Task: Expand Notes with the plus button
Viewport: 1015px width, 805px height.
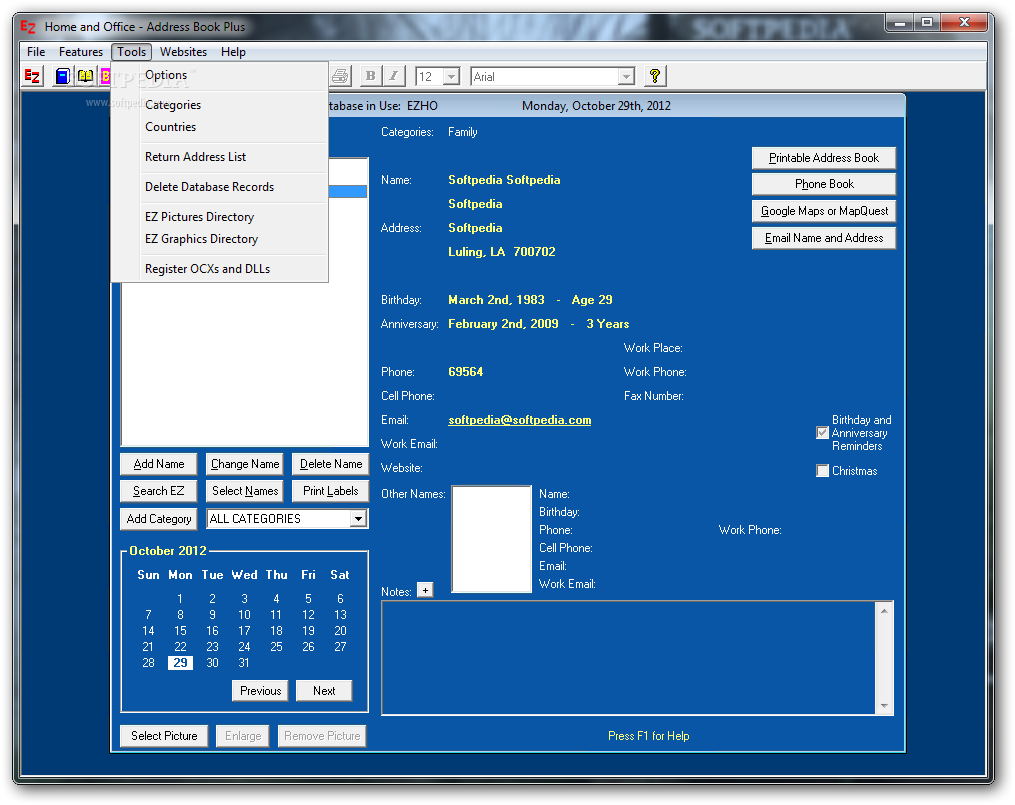Action: [425, 590]
